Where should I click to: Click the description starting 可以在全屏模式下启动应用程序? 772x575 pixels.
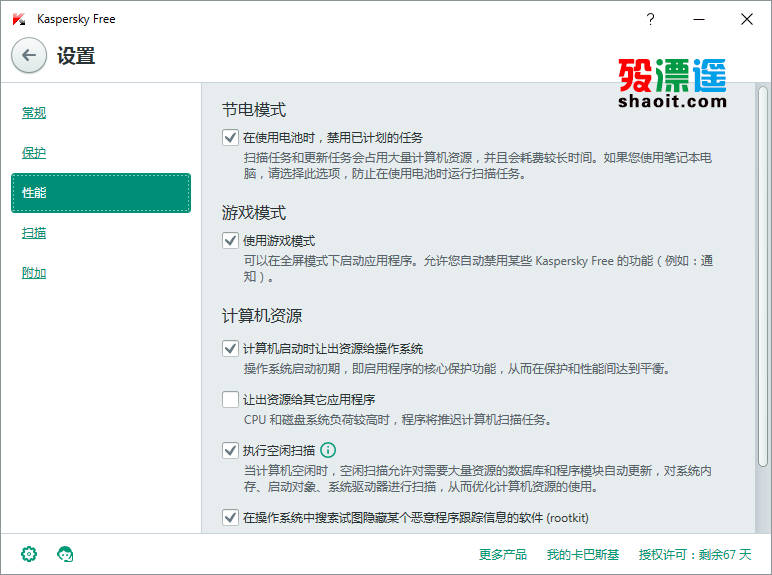point(478,269)
